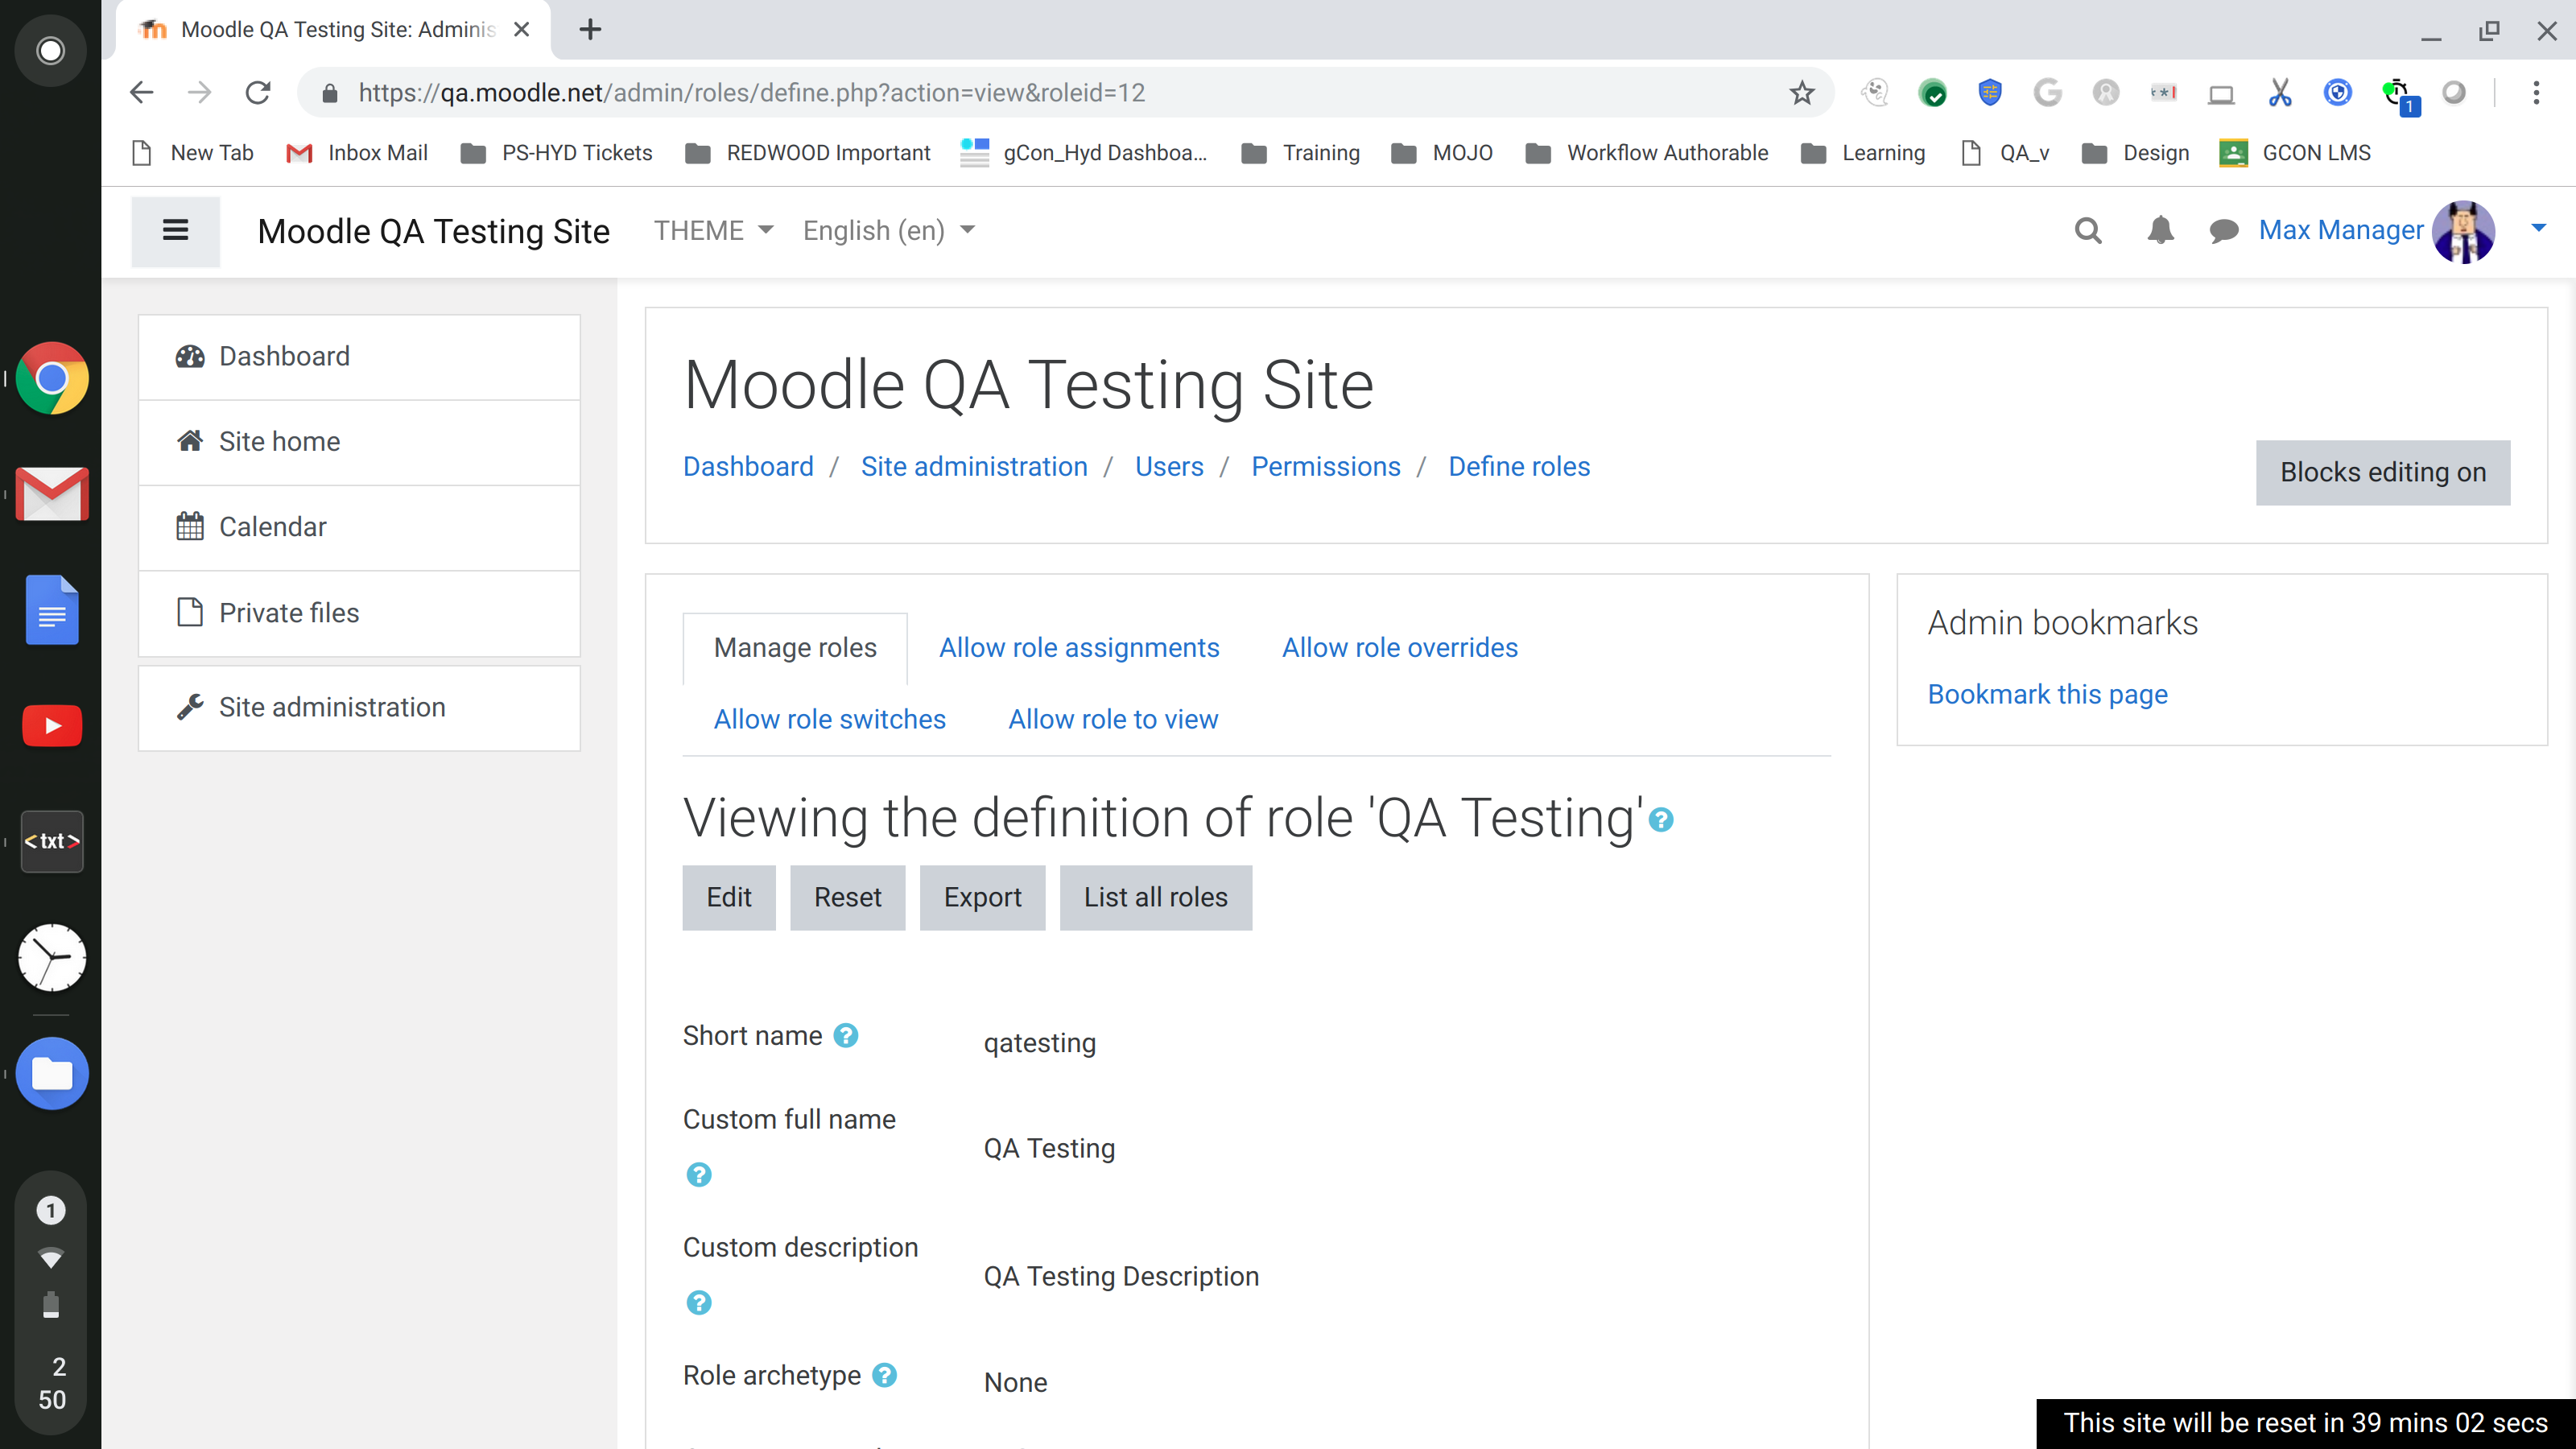Open Private files in side navigation
The image size is (2576, 1449).
click(x=359, y=613)
